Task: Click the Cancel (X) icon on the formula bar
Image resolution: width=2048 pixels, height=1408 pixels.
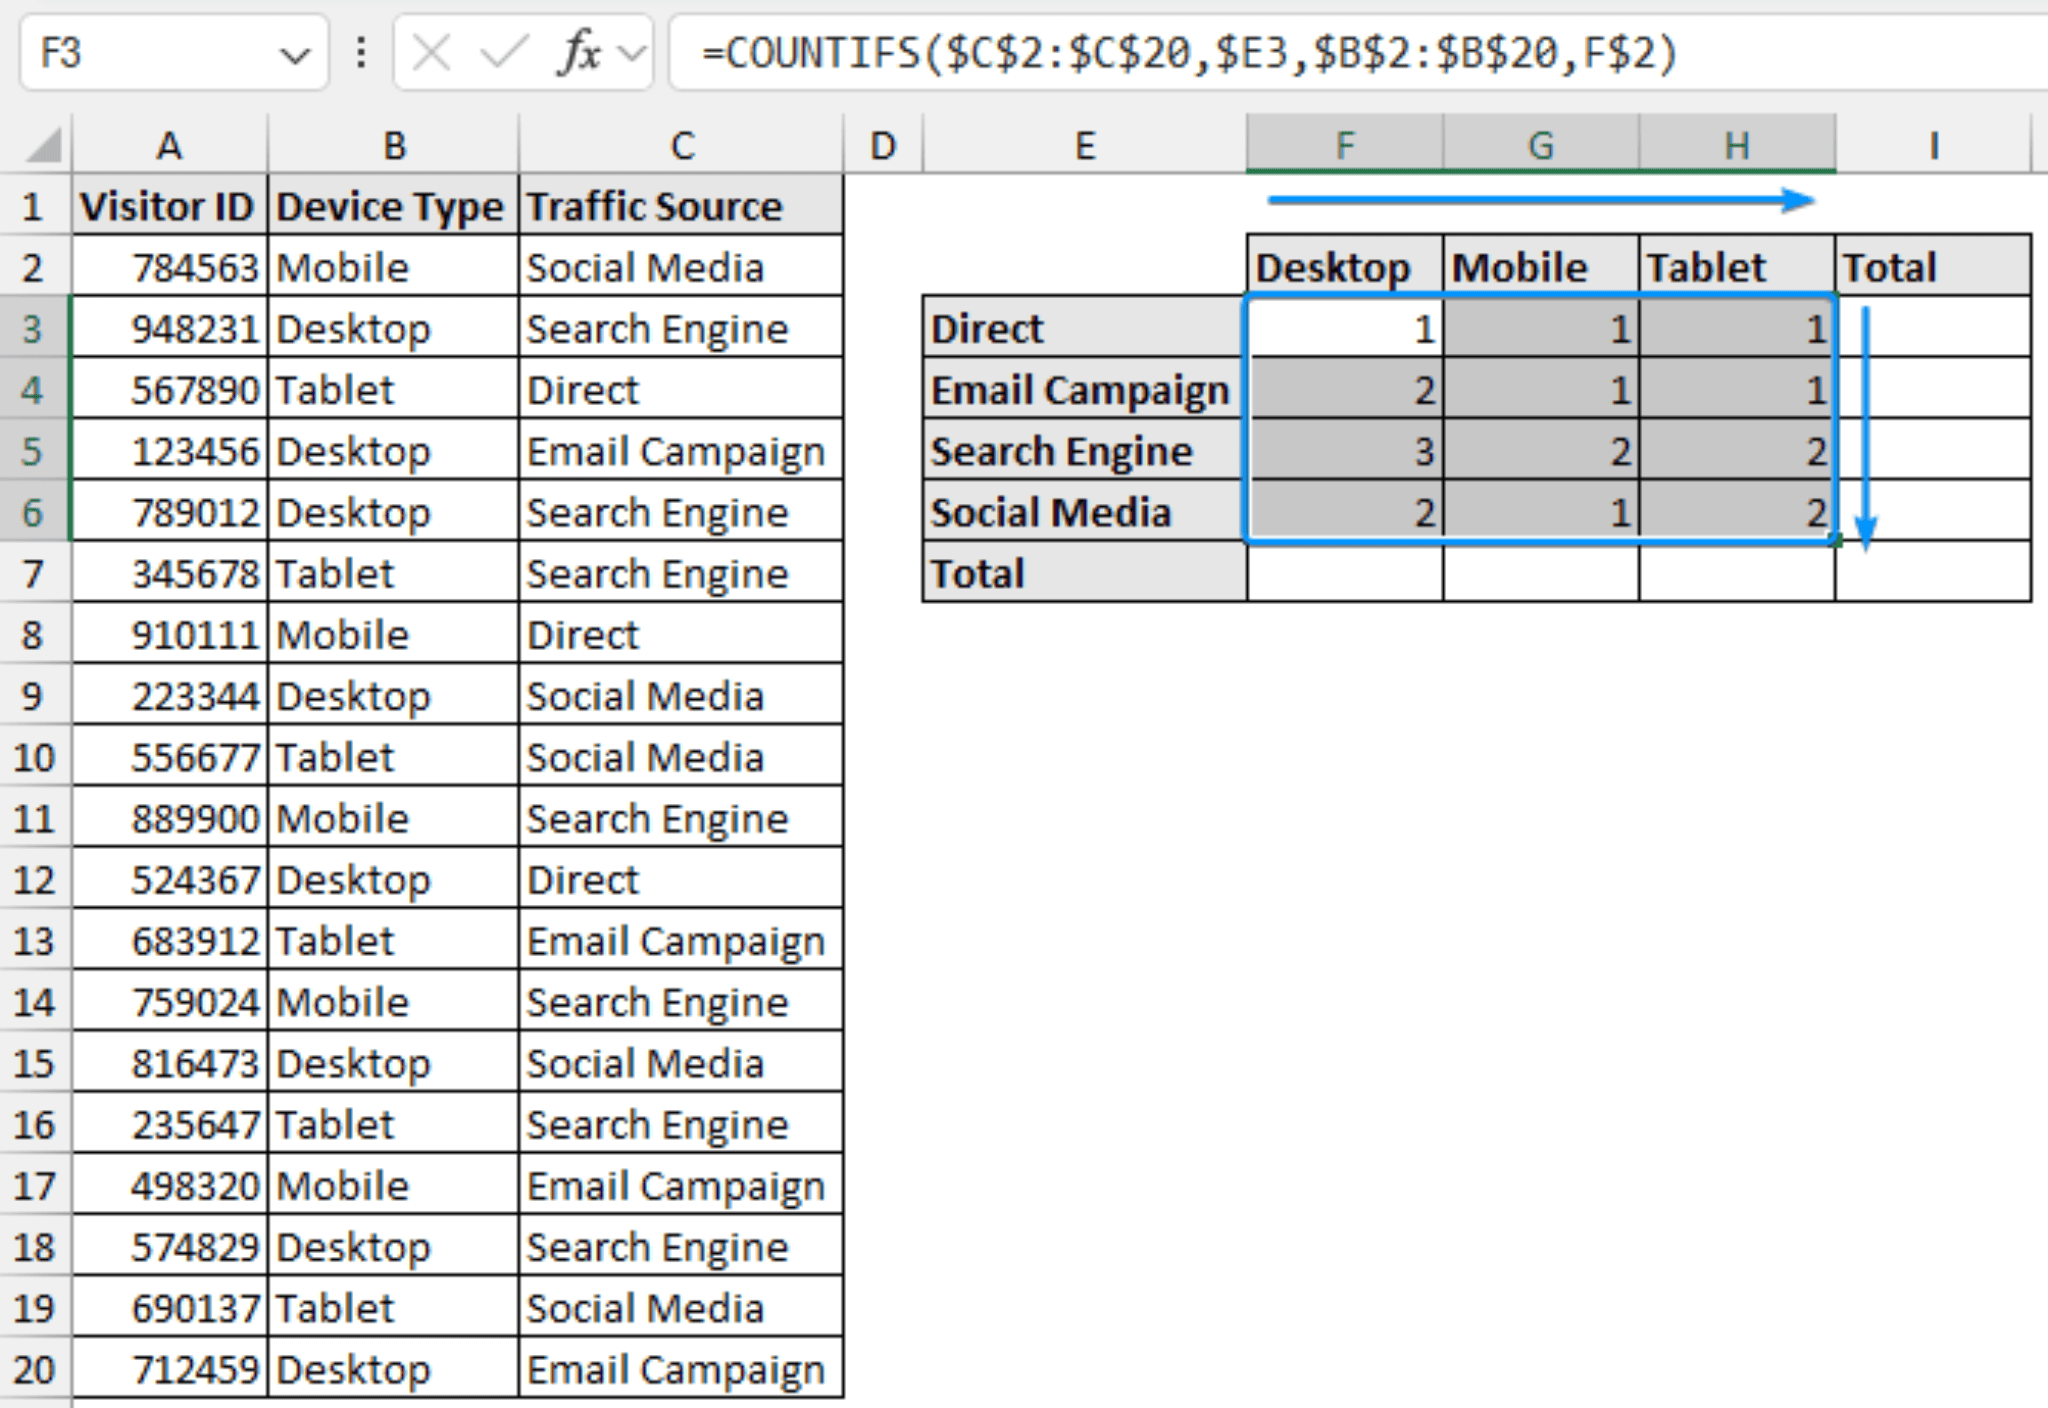Action: pos(430,52)
